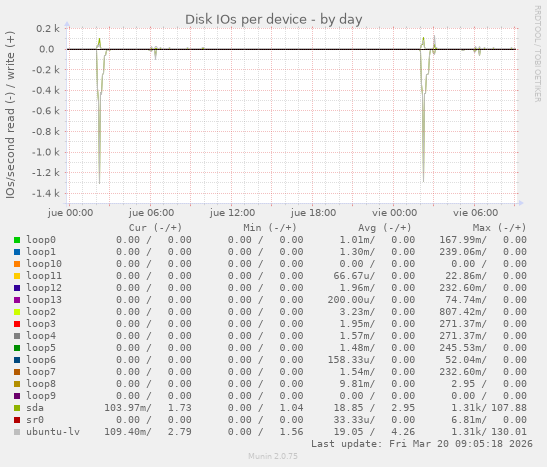The width and height of the screenshot is (547, 467).
Task: Click the Avg (-/+) column header
Action: tap(385, 228)
